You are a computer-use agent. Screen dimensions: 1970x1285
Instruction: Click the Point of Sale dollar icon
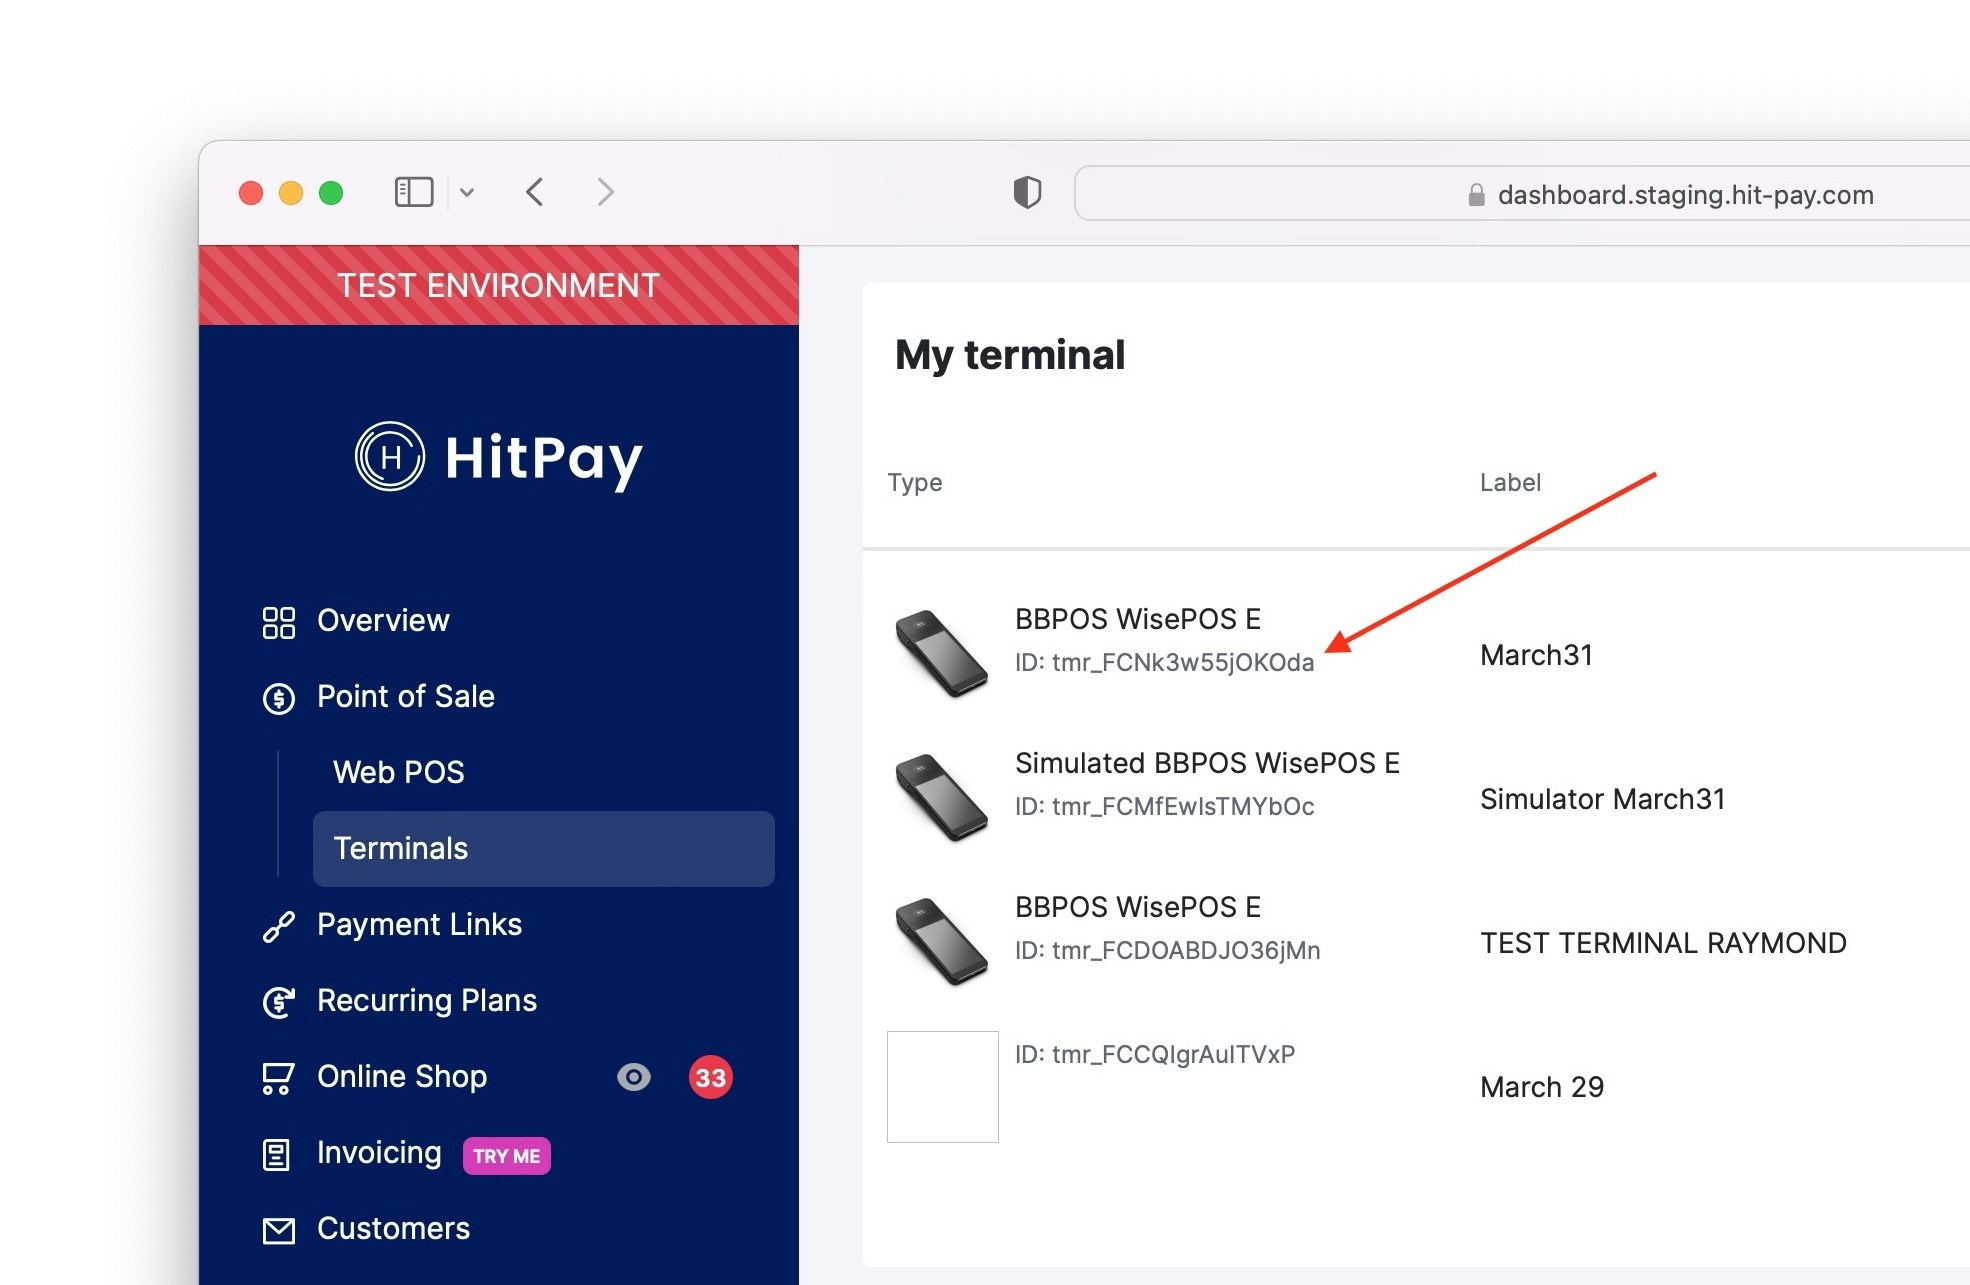278,698
